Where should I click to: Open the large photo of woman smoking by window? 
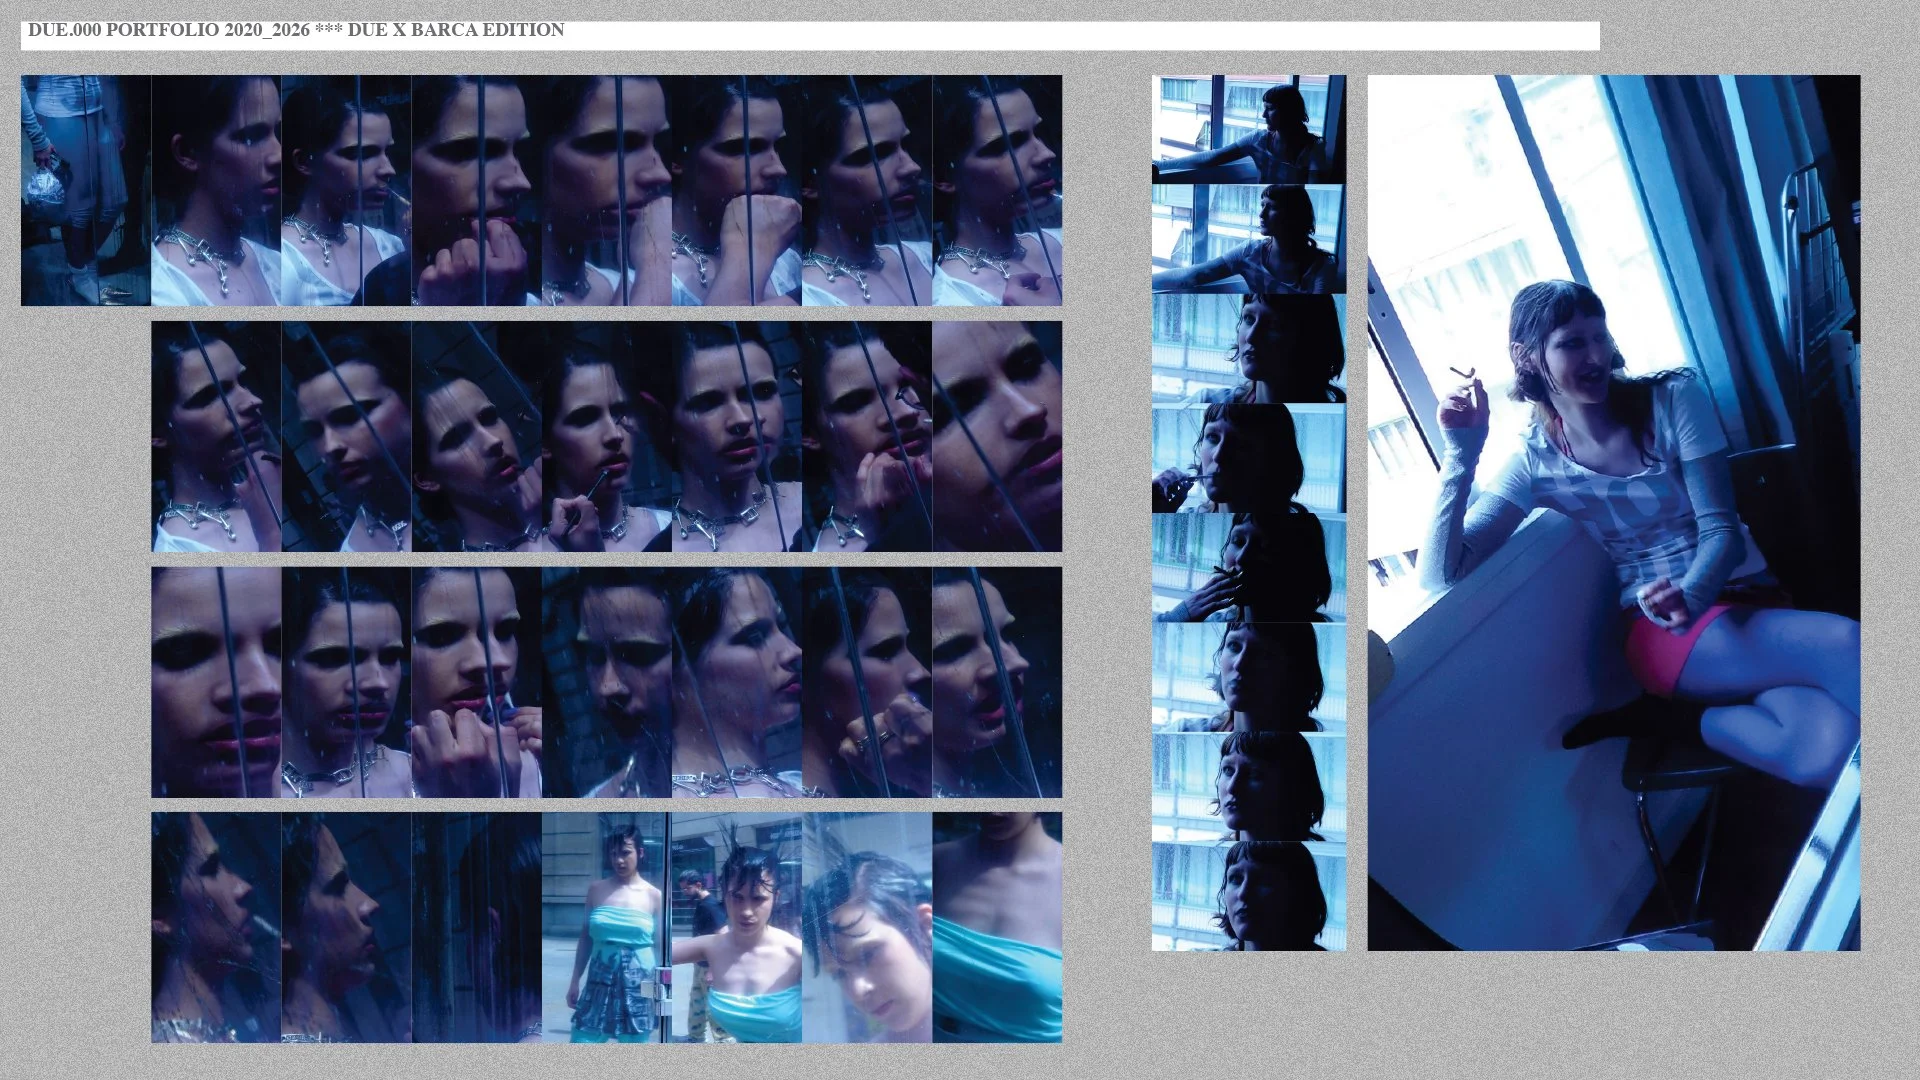coord(1613,512)
